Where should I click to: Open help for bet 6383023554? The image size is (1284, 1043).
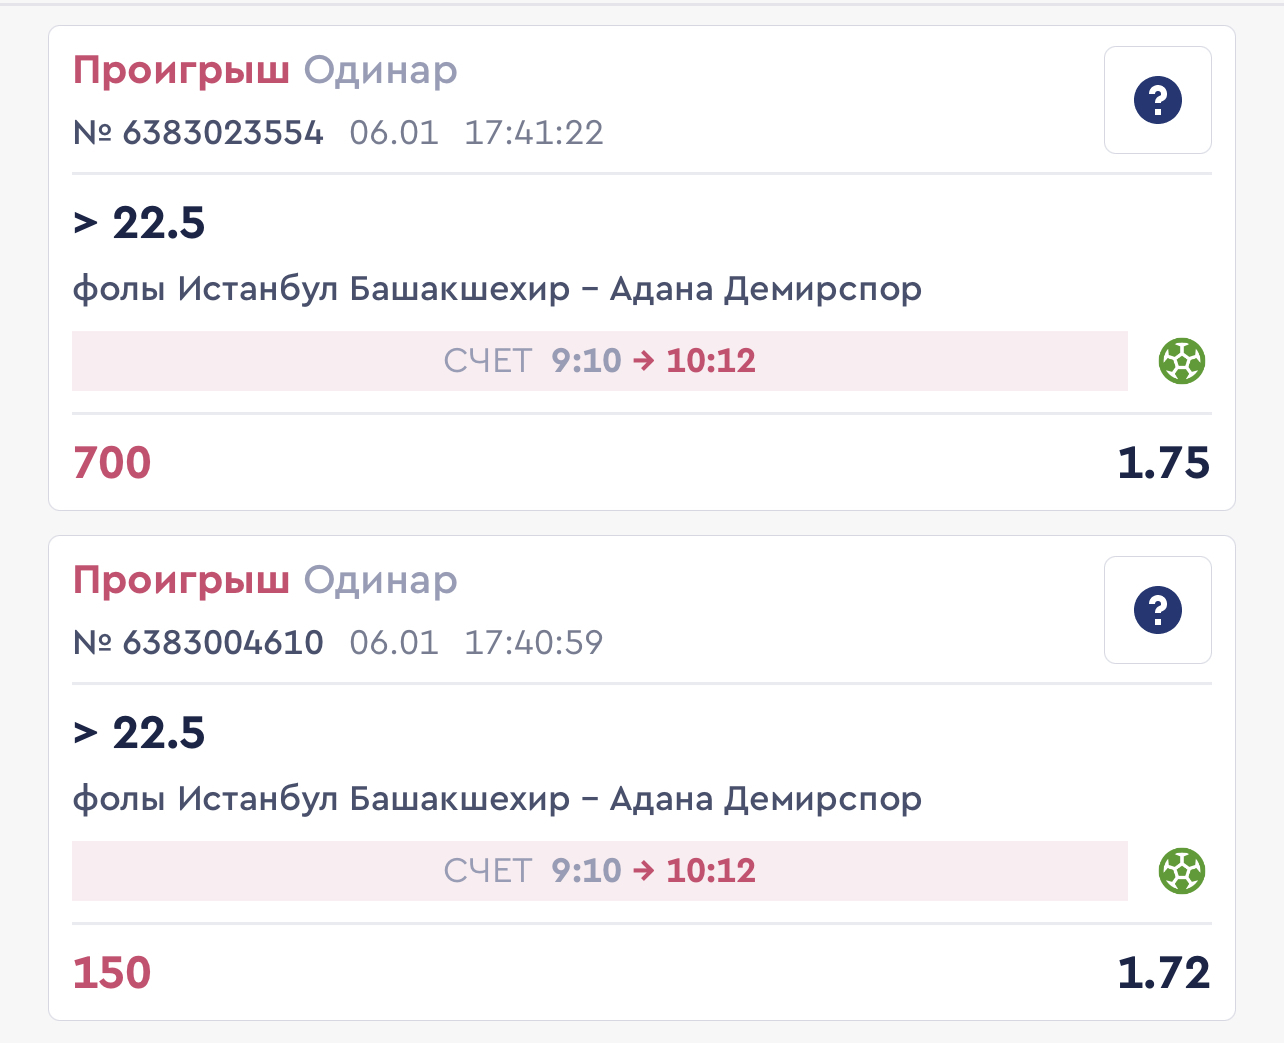tap(1158, 100)
